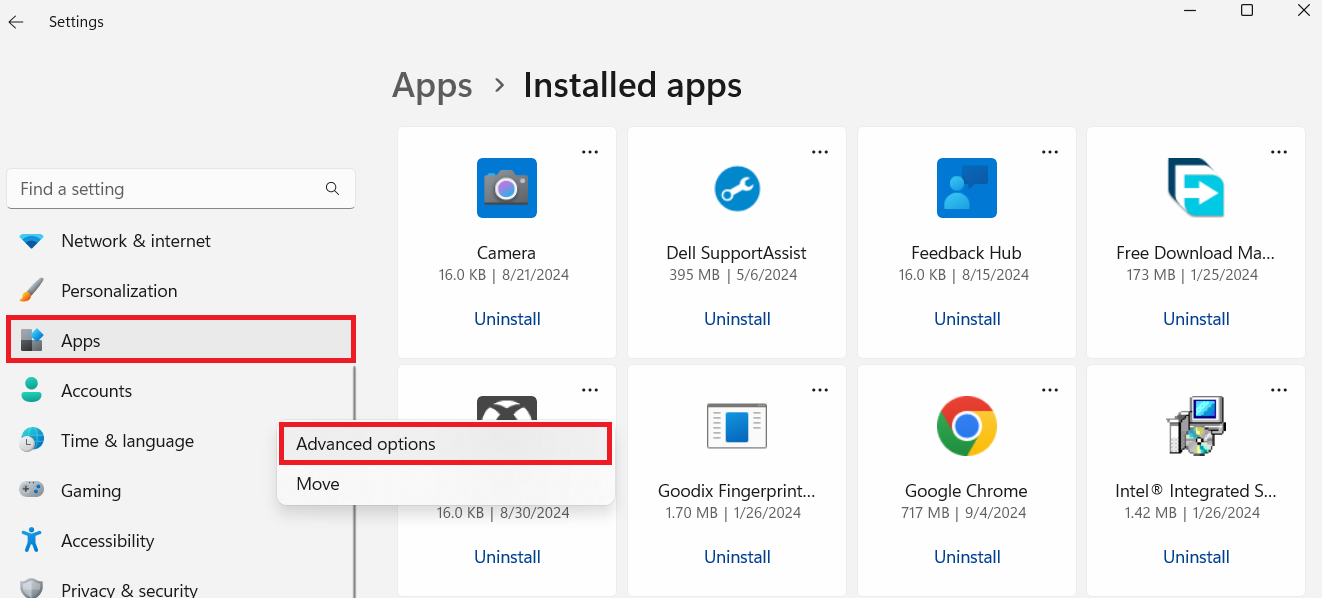Open the Dell SupportAssist three-dot menu

(x=820, y=152)
